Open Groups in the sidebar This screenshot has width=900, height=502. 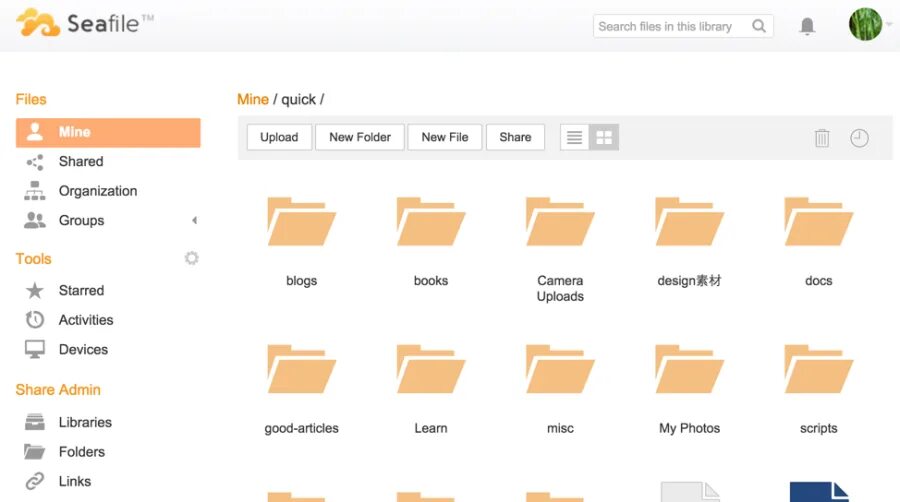(x=81, y=220)
